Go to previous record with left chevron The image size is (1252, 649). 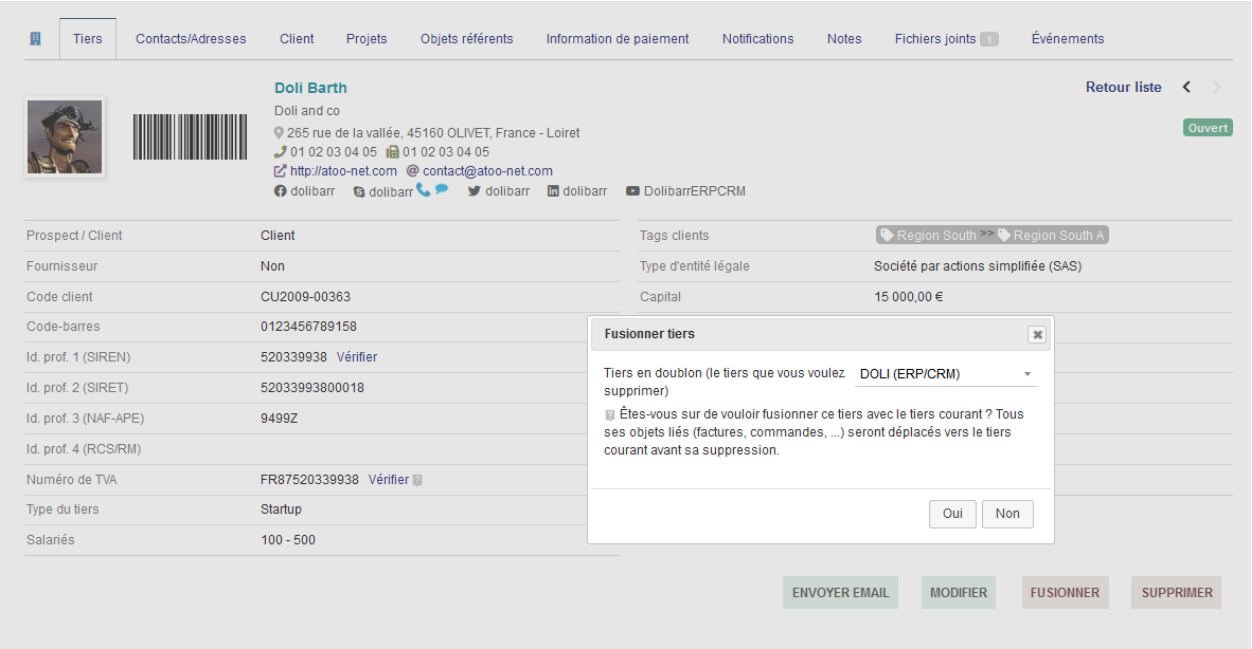1187,87
